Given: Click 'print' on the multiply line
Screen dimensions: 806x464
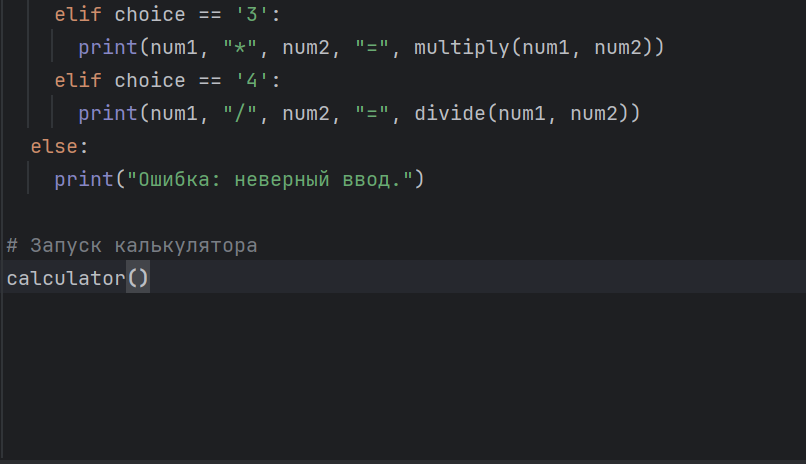Looking at the screenshot, I should point(108,48).
